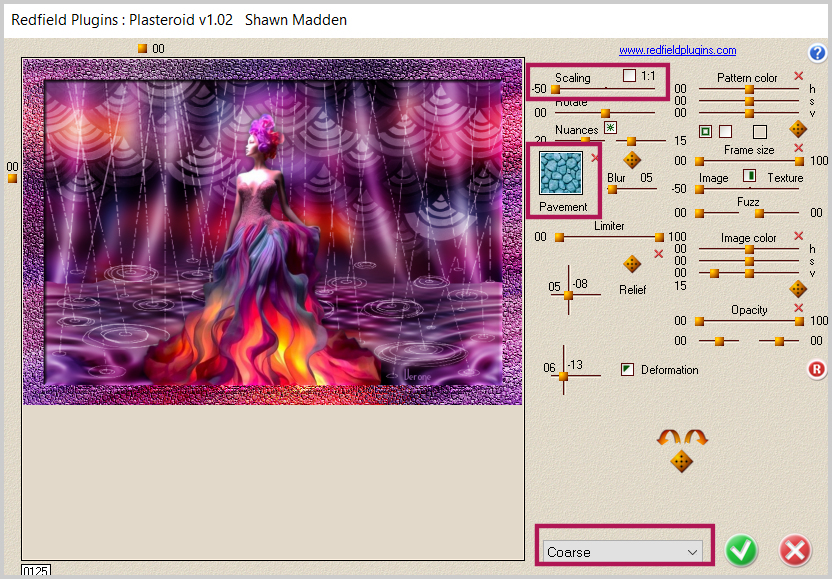Click the Image color hue slider handle
The height and width of the screenshot is (579, 832).
(x=749, y=249)
